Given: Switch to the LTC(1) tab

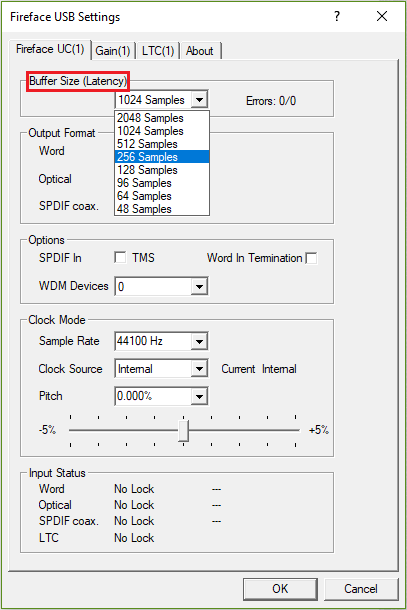Looking at the screenshot, I should 158,51.
